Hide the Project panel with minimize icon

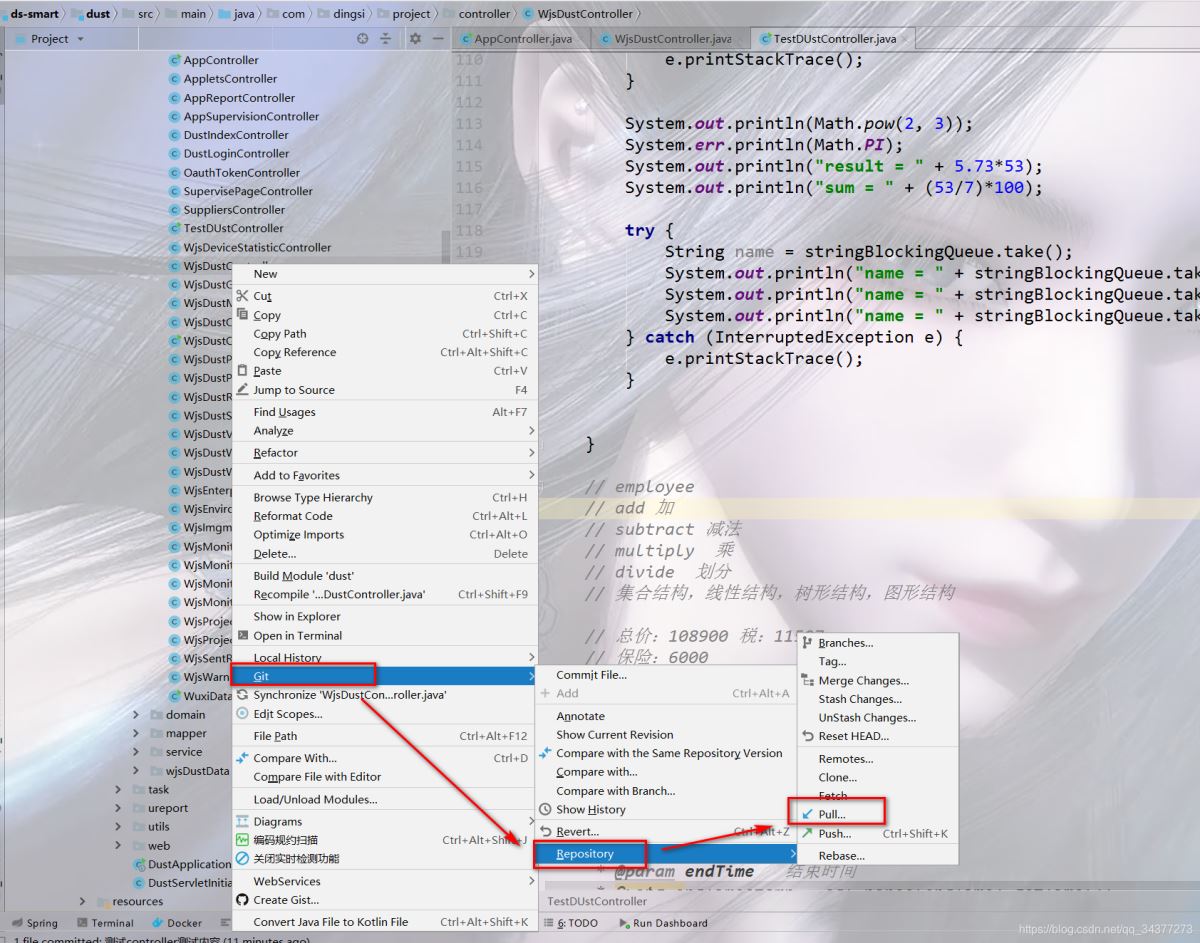[x=438, y=39]
